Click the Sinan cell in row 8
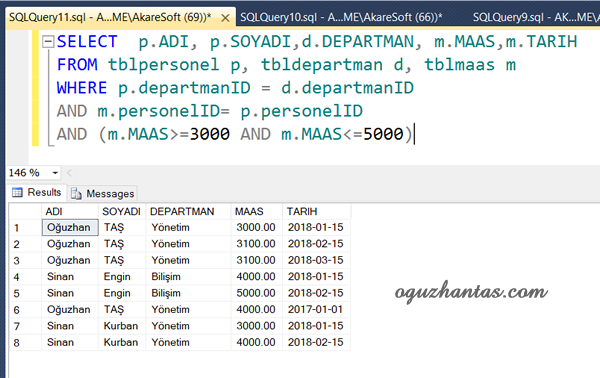This screenshot has height=378, width=600. 70,342
